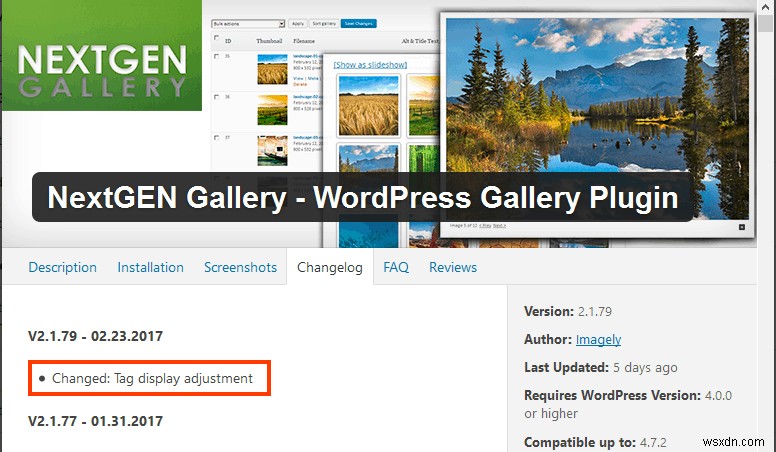Image resolution: width=776 pixels, height=452 pixels.
Task: Click the close icon at lightbox bottom-right corner
Action: point(742,227)
